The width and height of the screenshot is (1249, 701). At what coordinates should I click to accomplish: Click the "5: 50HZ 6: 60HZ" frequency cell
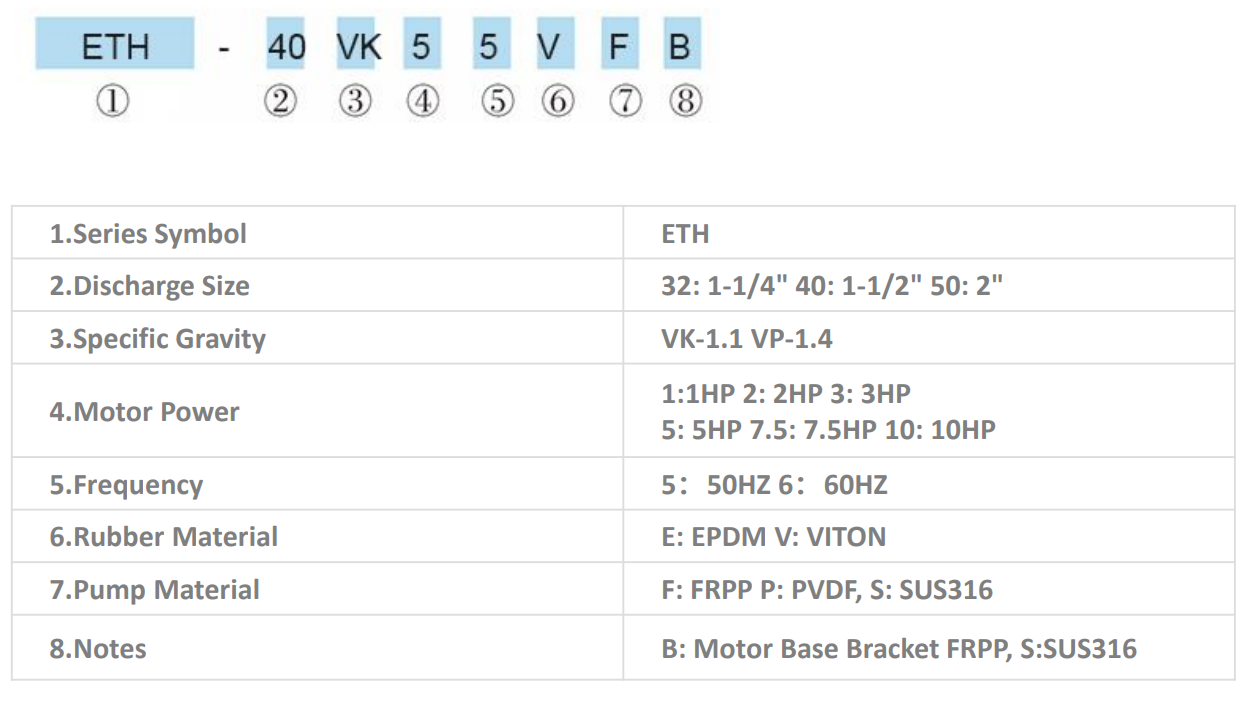(774, 486)
